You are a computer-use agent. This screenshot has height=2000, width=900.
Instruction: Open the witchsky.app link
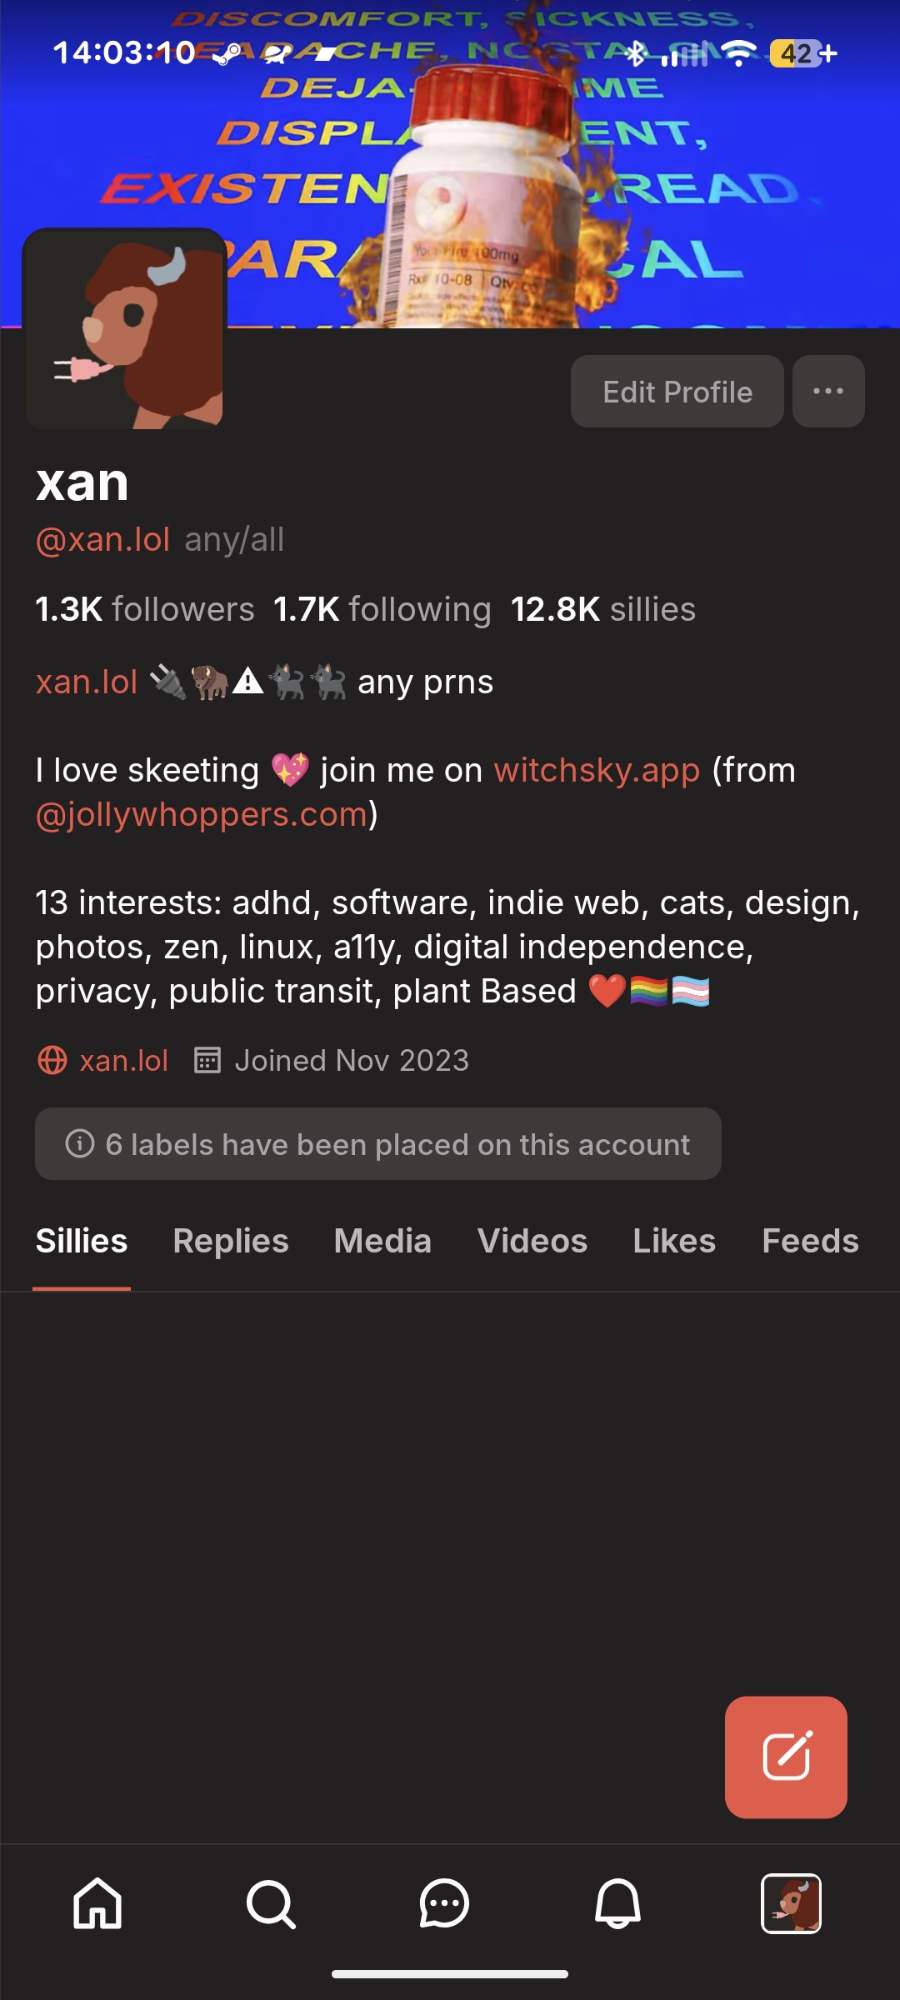596,770
